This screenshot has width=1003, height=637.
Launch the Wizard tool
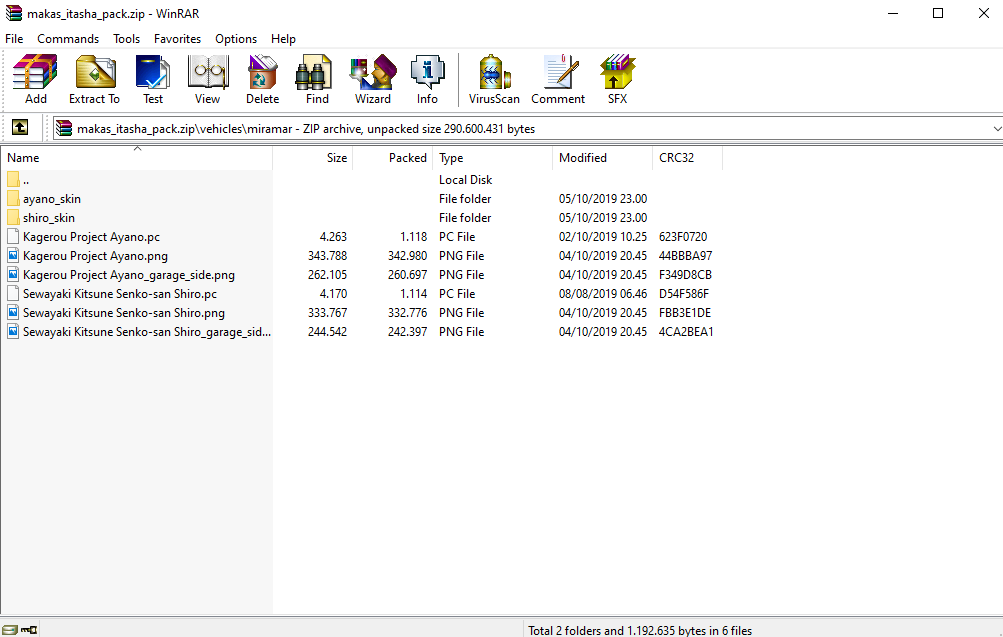pyautogui.click(x=373, y=72)
